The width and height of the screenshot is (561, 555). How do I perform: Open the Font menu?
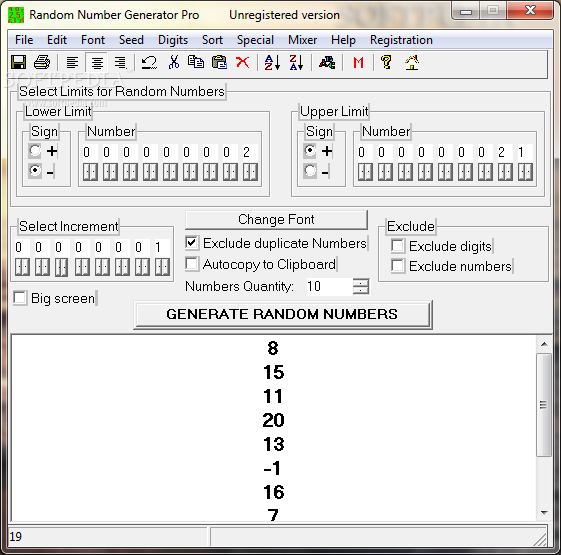(x=93, y=40)
